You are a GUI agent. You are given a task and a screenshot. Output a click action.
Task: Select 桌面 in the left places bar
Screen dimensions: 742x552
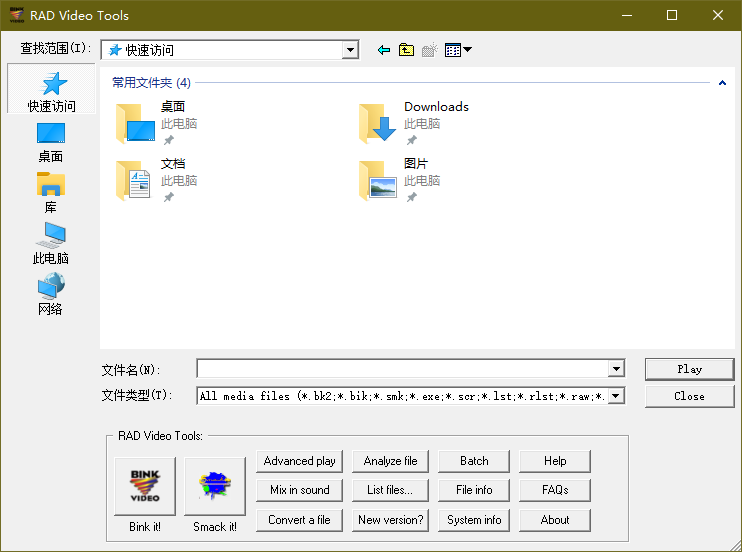pos(51,142)
